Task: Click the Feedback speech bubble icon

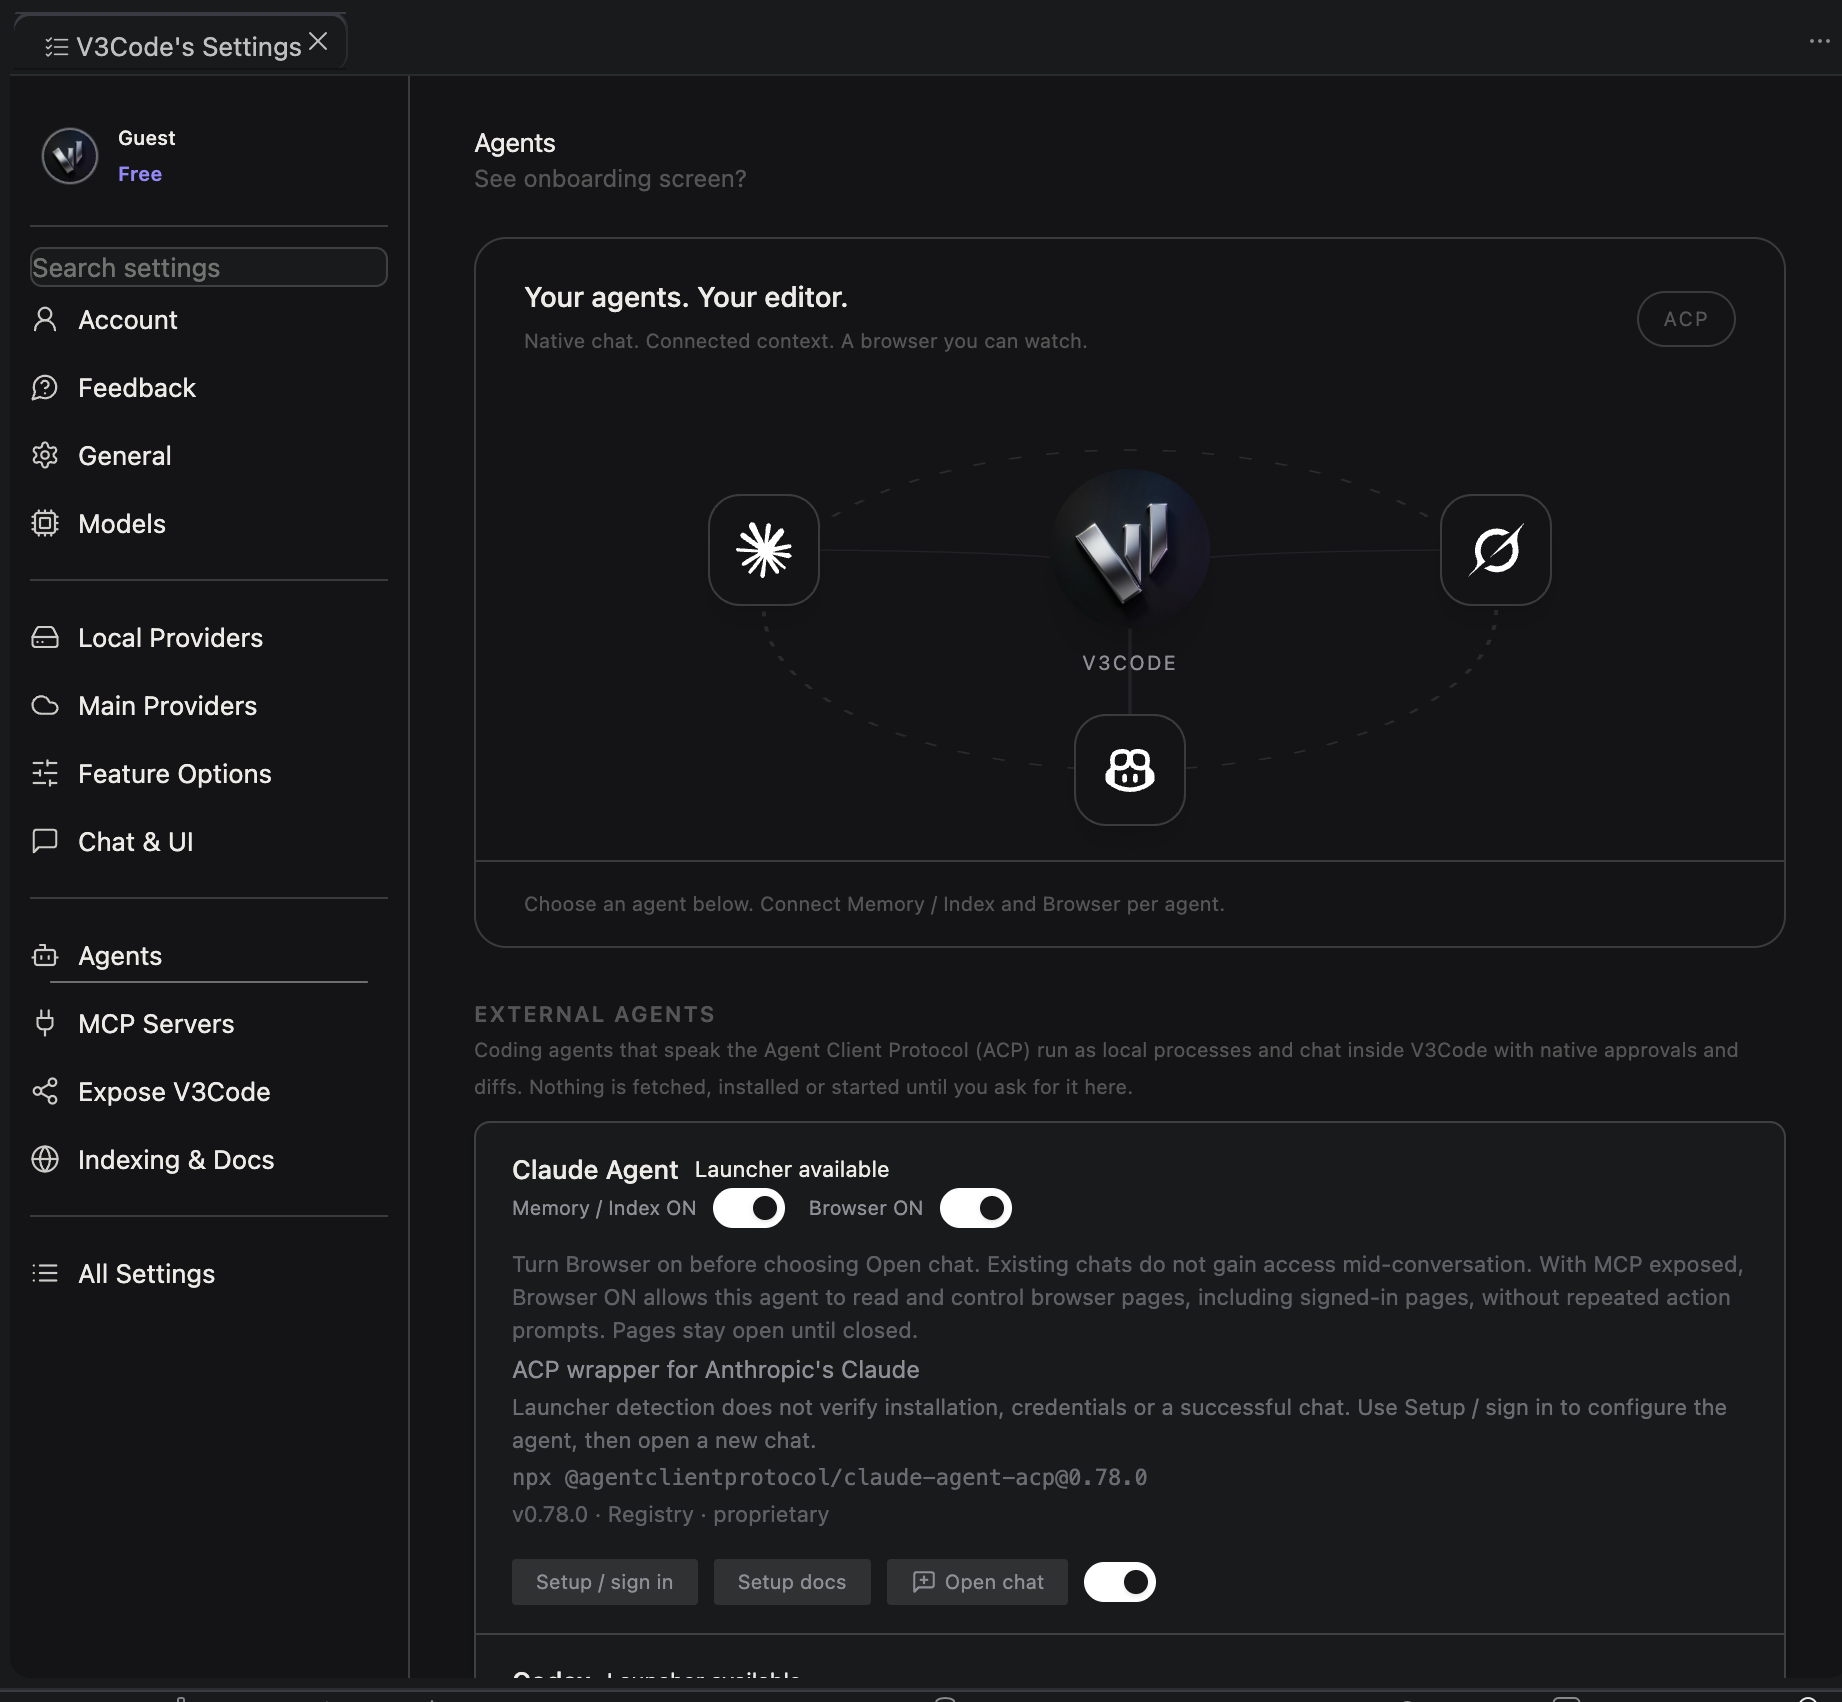Action: [45, 388]
